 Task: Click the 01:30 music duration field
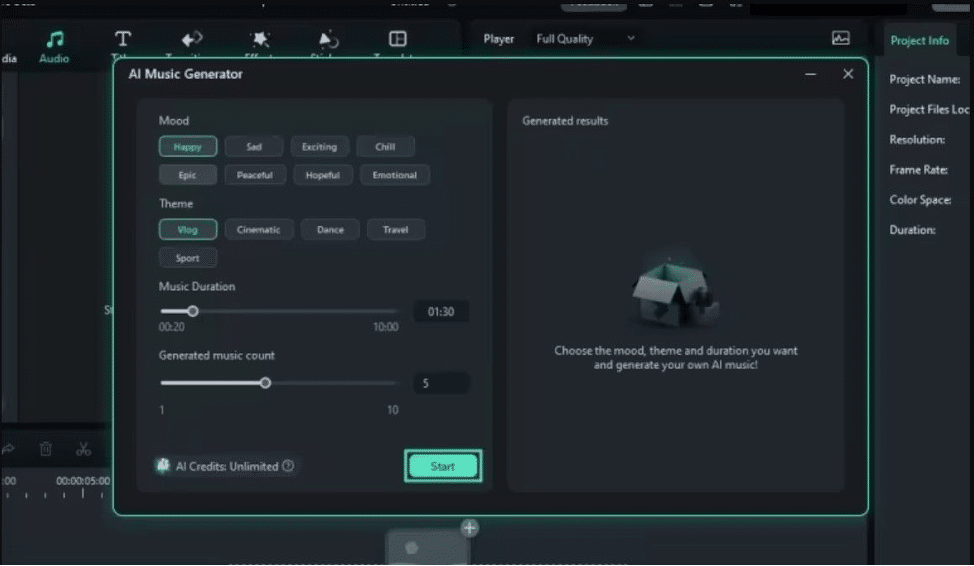coord(441,311)
